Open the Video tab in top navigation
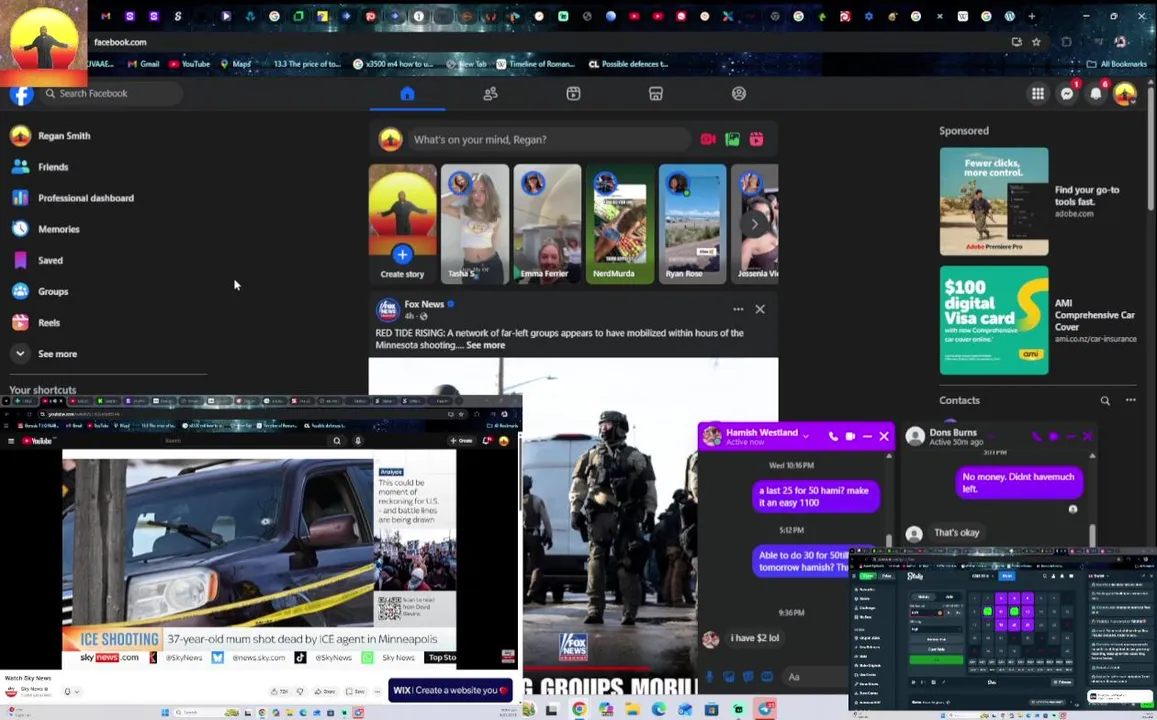 (573, 94)
